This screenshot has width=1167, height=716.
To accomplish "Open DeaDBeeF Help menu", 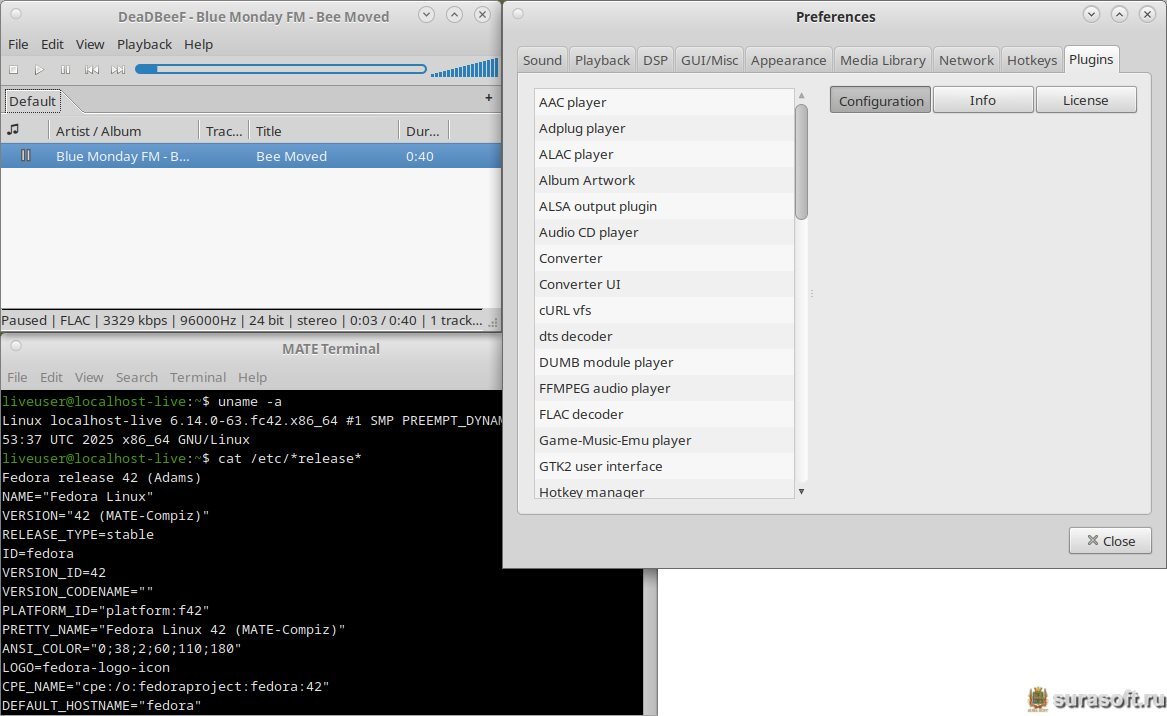I will pyautogui.click(x=198, y=45).
